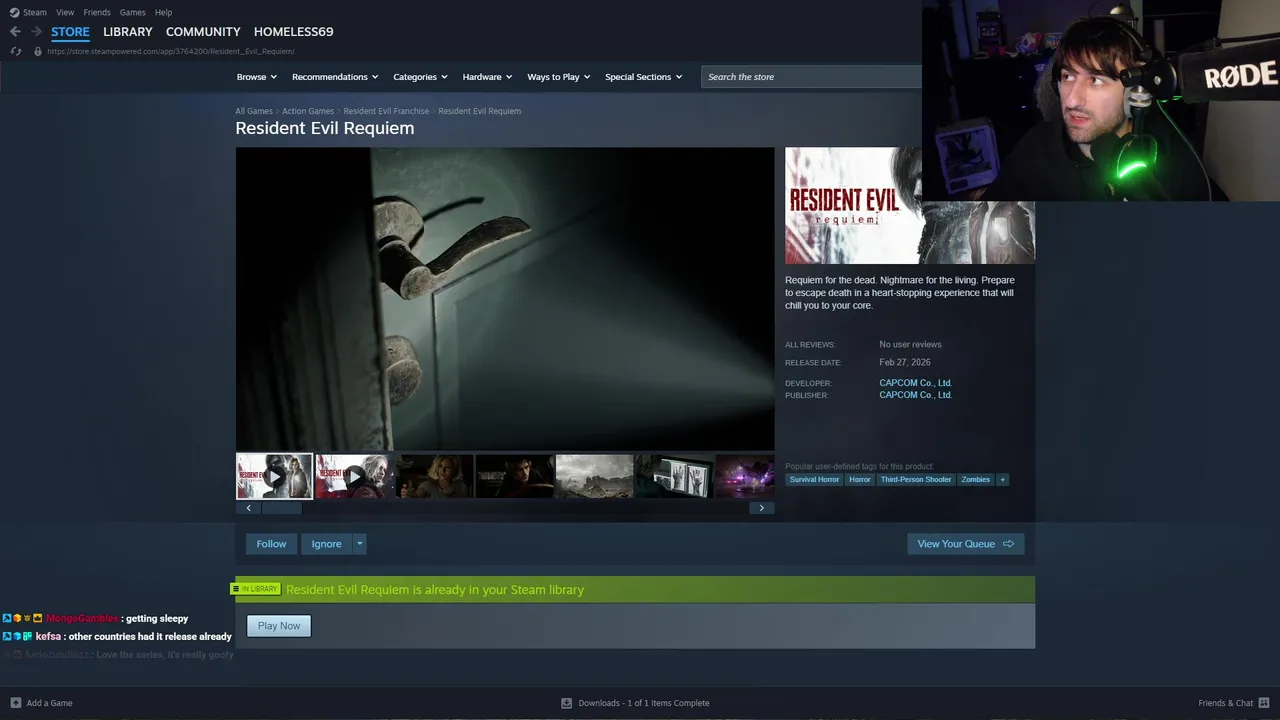Play the second trailer thumbnail
Screen dimensions: 1280x720
click(354, 477)
